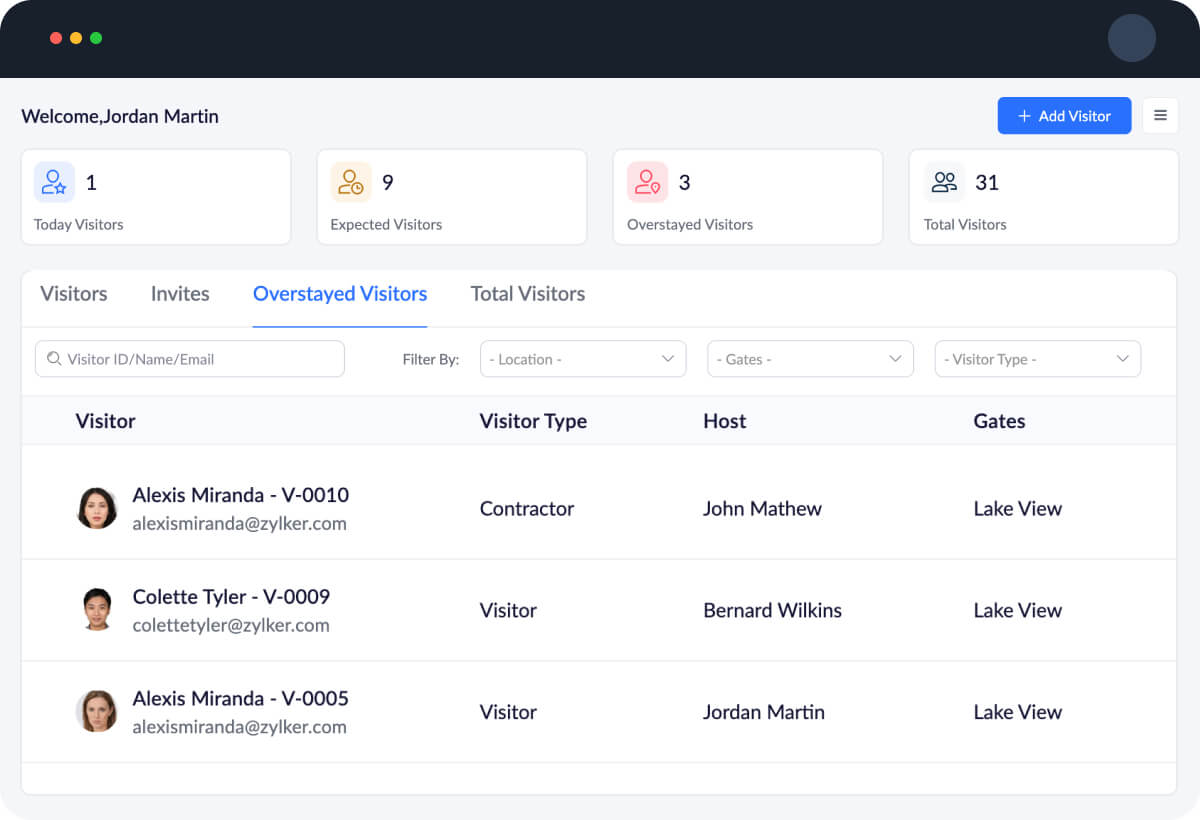Switch to the Total Visitors tab

[x=528, y=294]
